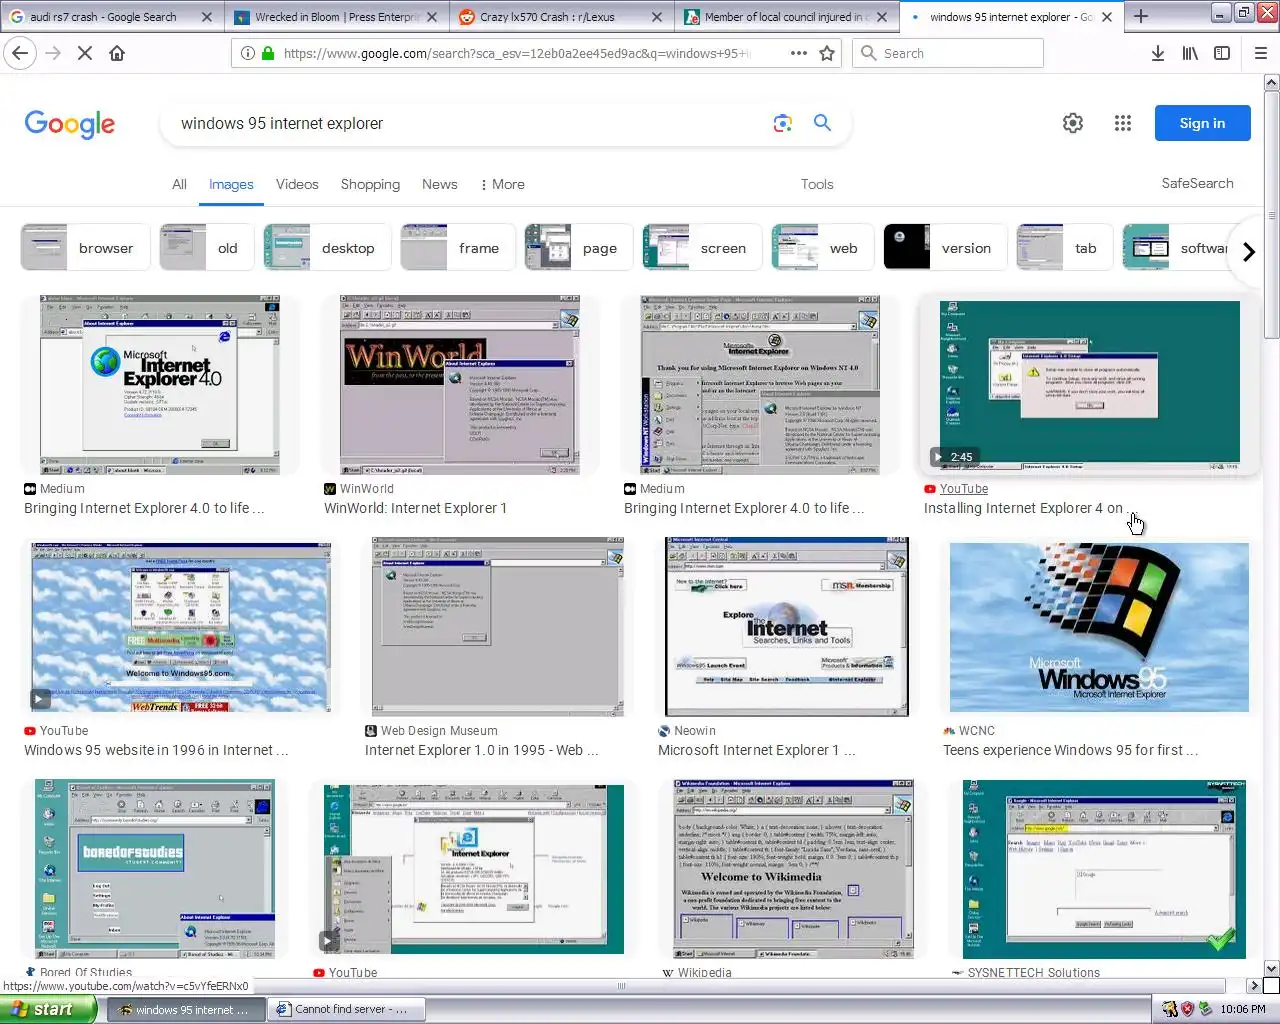Screen dimensions: 1280x1024
Task: Open 'Internet Explorer 1.0 in 1995' link
Action: [x=482, y=750]
